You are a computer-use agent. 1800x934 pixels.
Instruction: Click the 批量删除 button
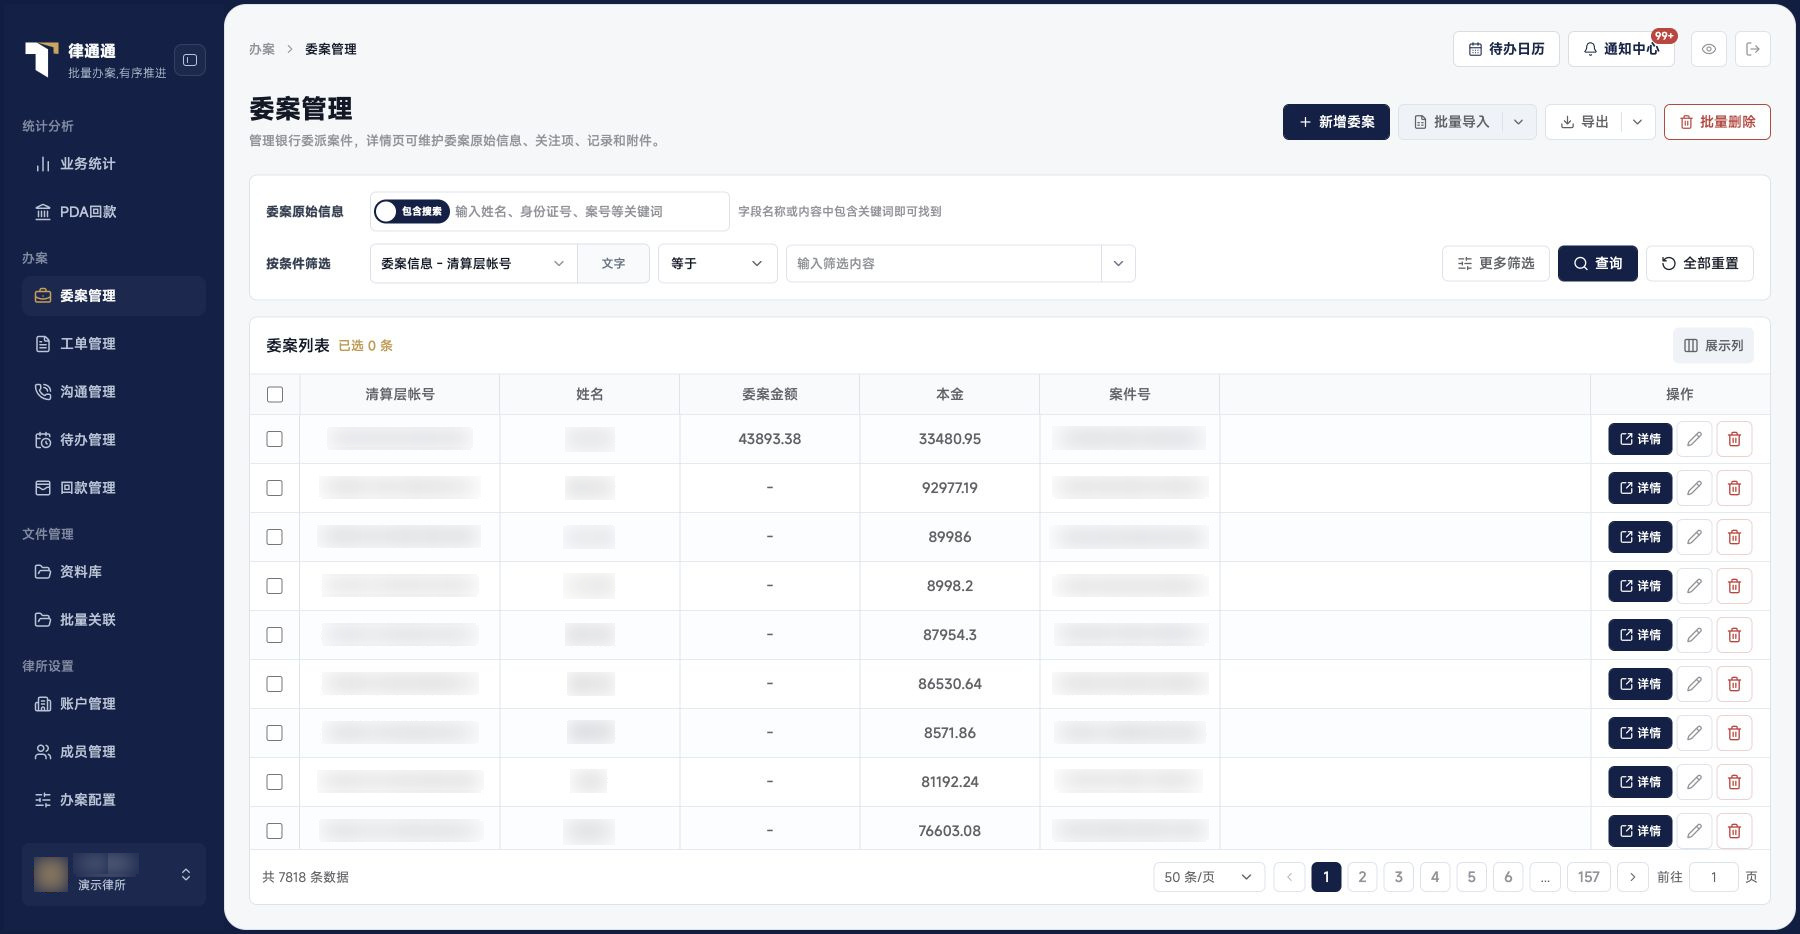tap(1717, 122)
